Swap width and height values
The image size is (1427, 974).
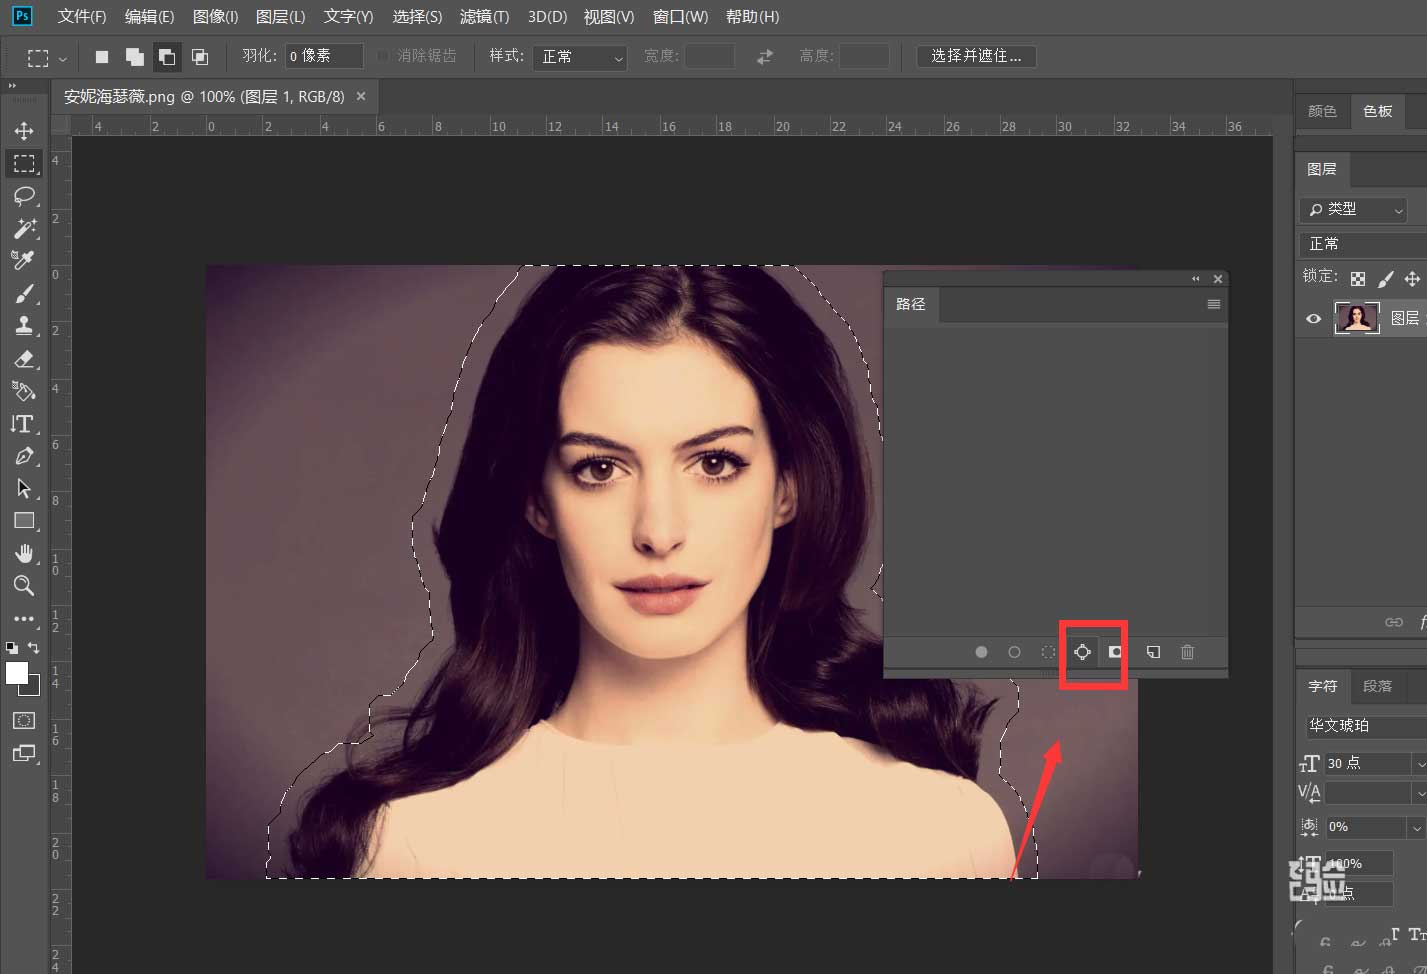[x=765, y=57]
